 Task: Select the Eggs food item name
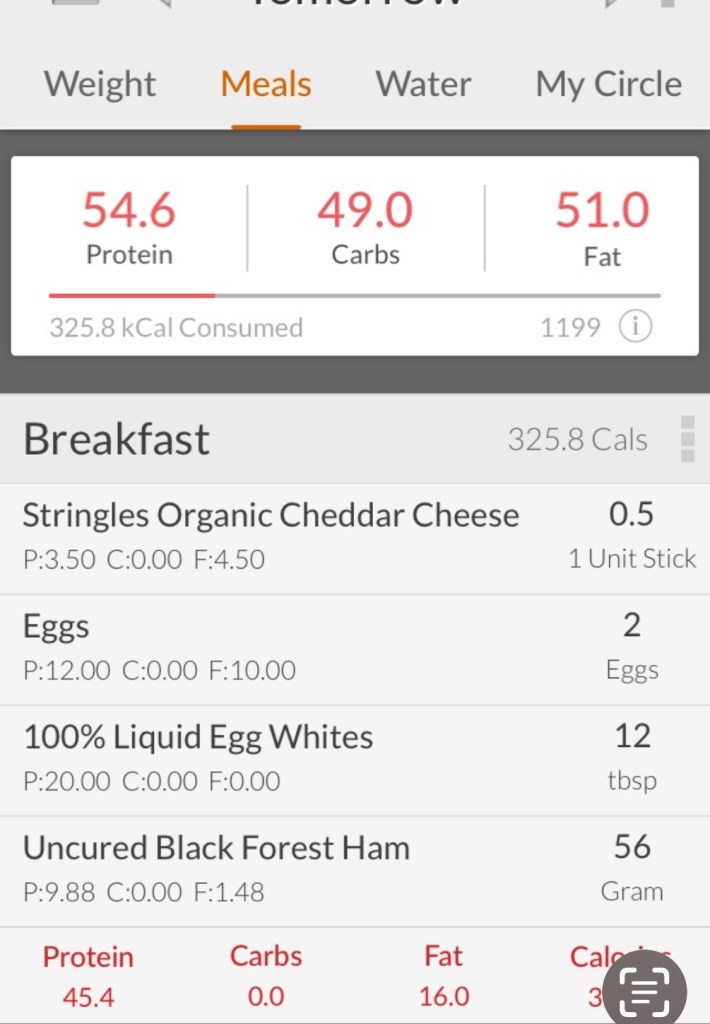click(56, 627)
